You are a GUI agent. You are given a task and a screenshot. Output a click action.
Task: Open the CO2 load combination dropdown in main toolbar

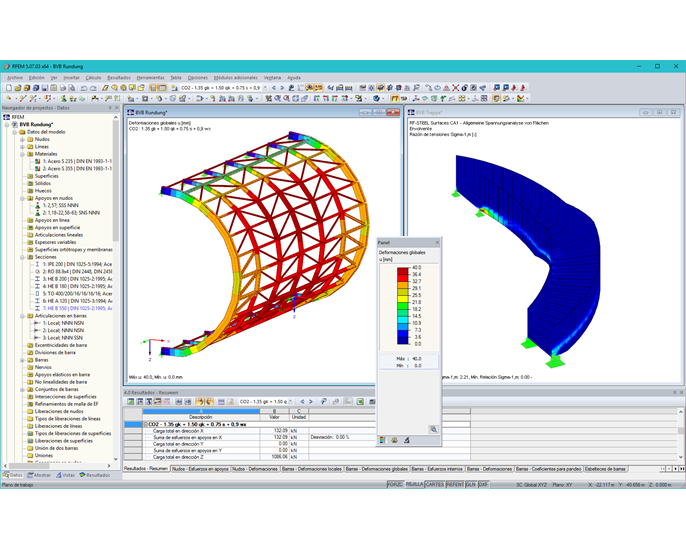[x=265, y=88]
